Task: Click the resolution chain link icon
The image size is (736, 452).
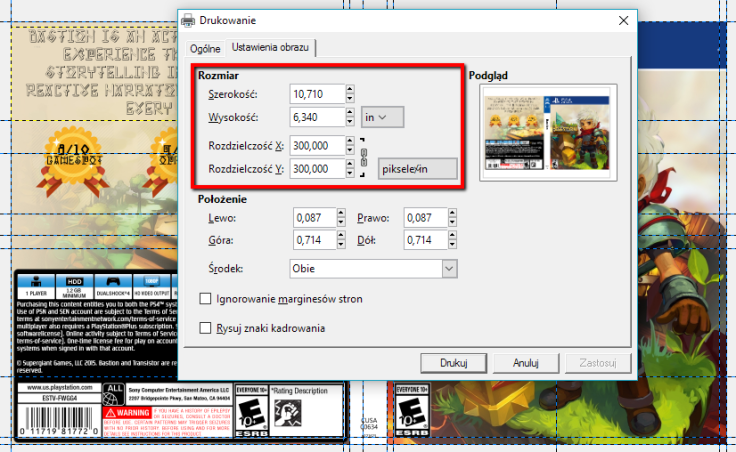Action: 365,158
